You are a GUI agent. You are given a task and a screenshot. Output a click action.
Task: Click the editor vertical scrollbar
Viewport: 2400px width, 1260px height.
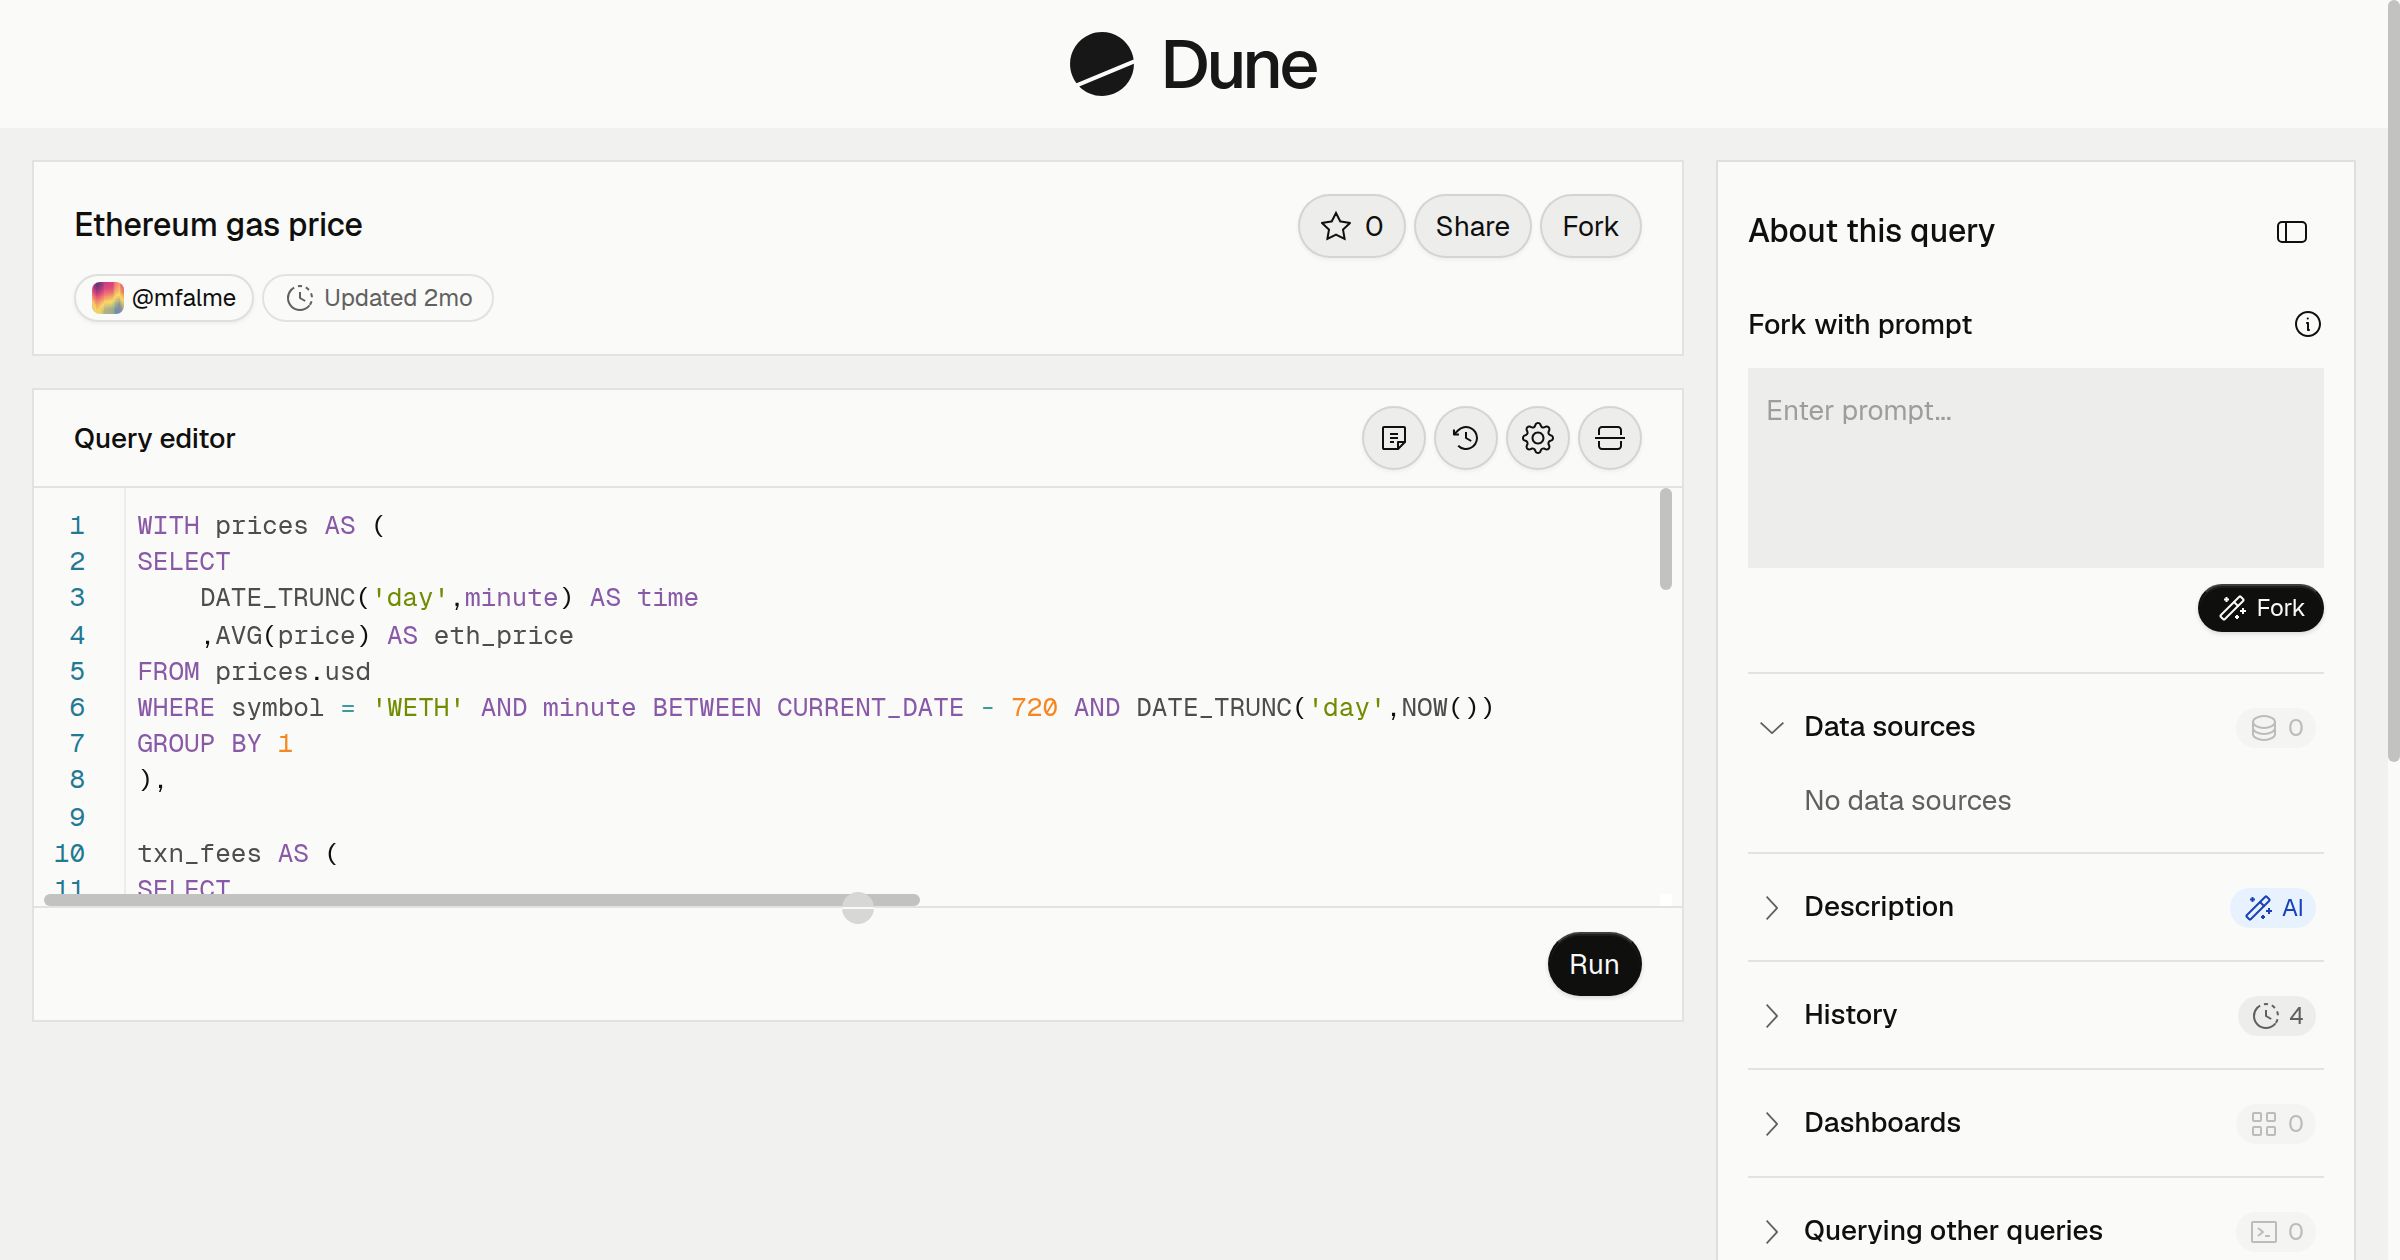[x=1666, y=539]
